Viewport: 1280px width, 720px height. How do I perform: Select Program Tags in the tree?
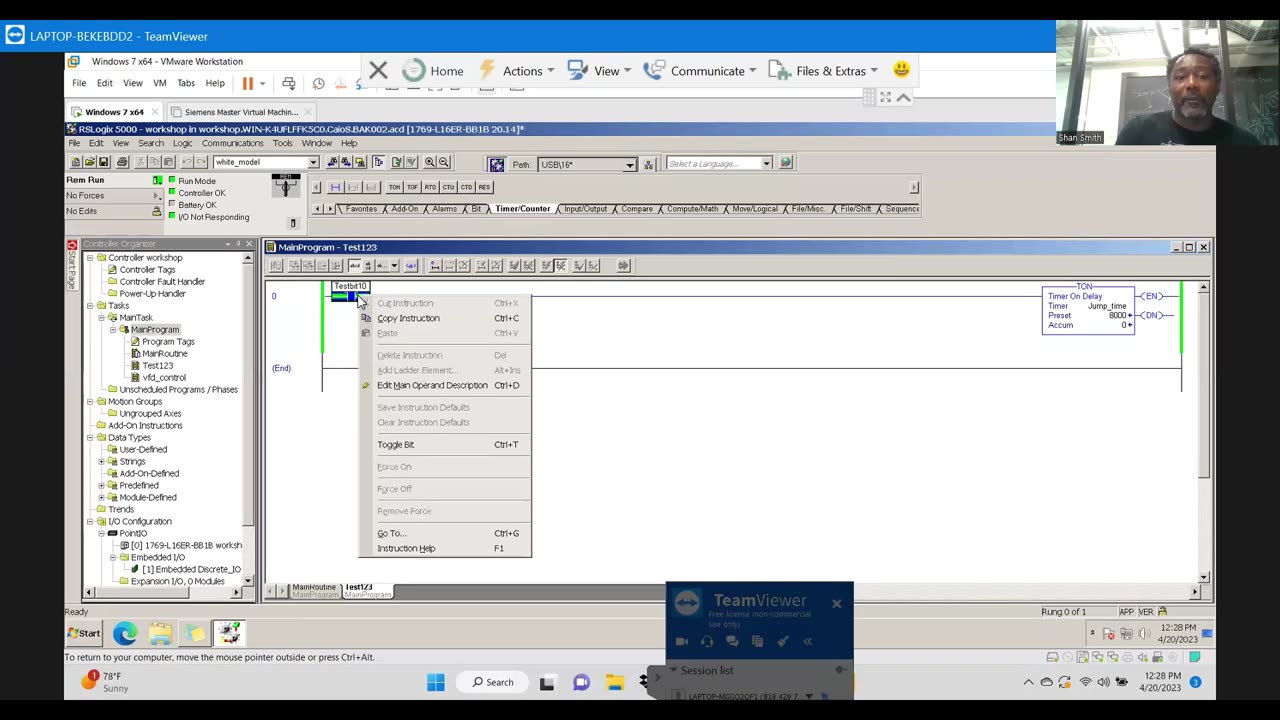(x=168, y=341)
